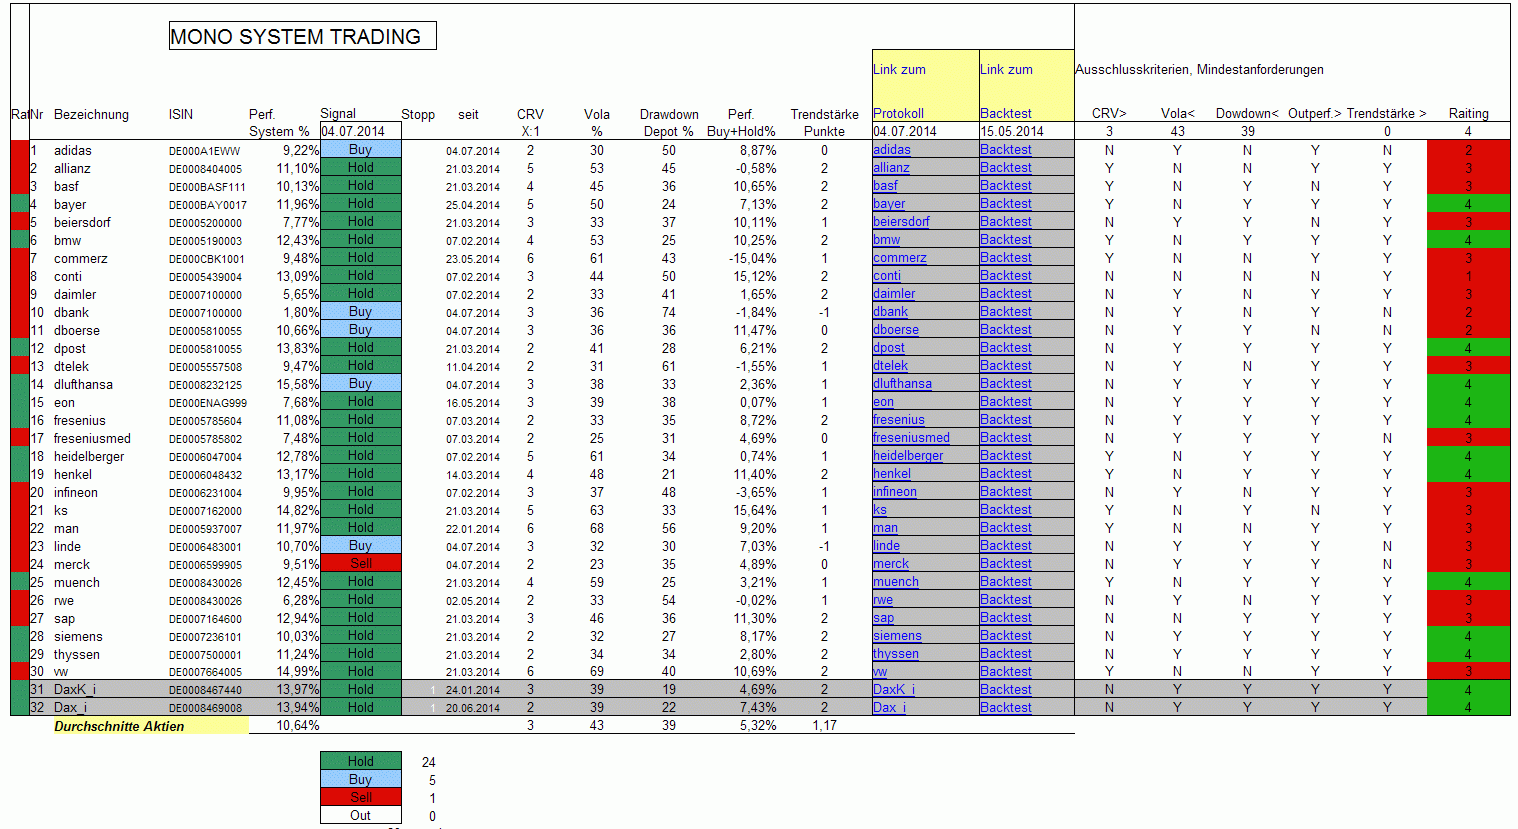Select the "Drawdown" column header

669,114
